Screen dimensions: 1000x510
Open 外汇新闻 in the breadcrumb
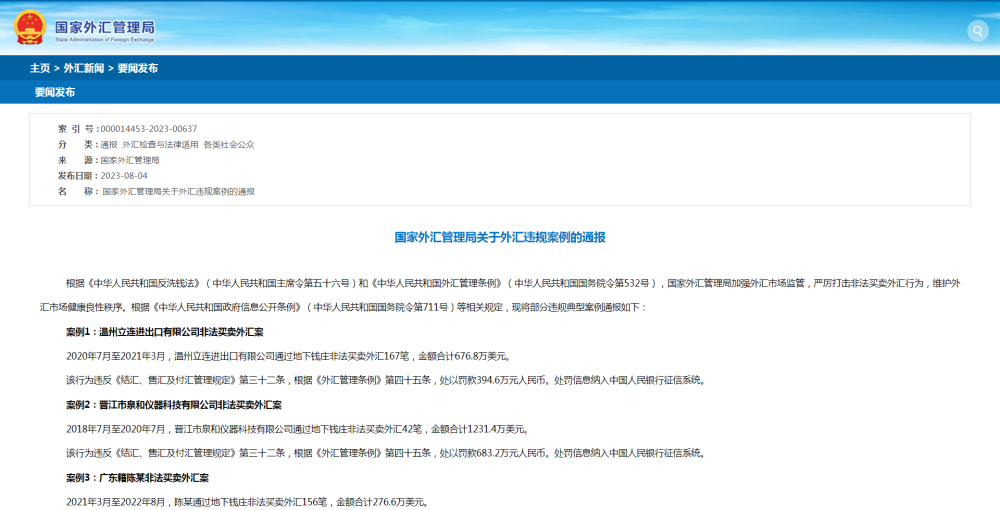tap(84, 68)
